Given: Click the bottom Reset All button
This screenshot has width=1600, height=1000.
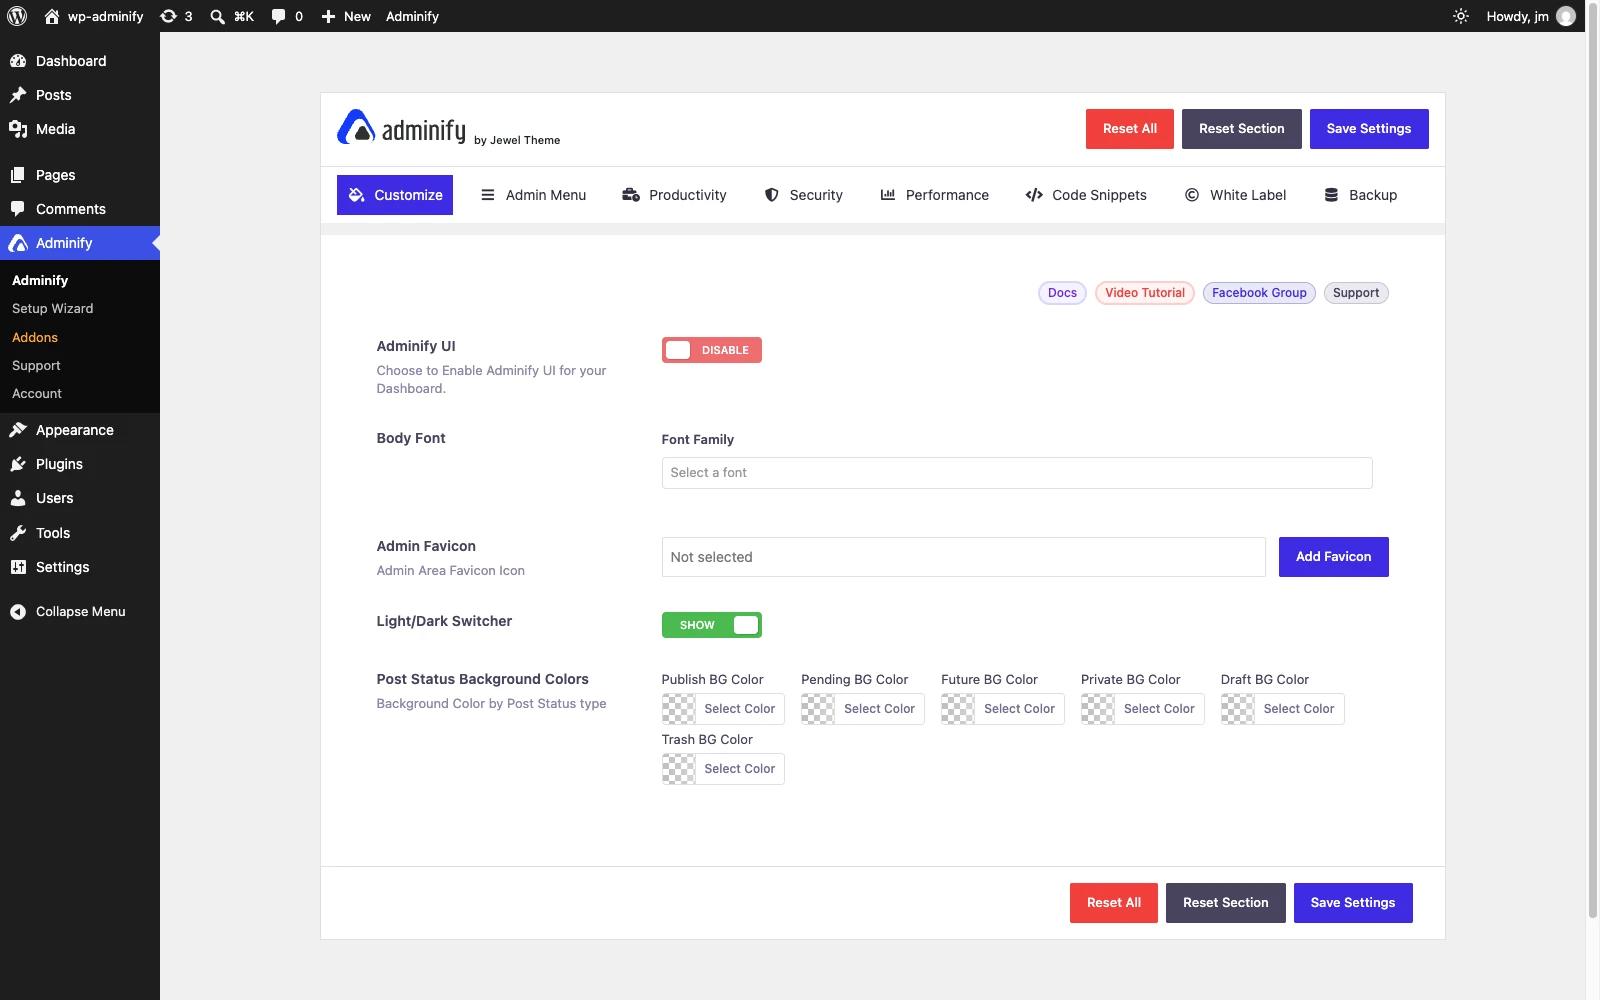Looking at the screenshot, I should (1114, 903).
